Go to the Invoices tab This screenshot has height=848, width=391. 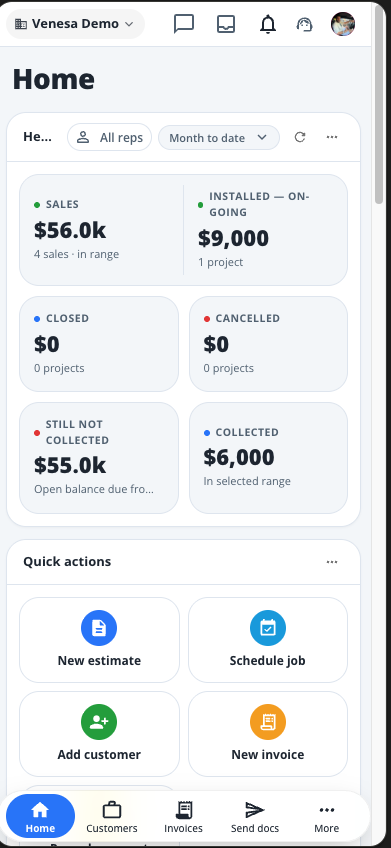pos(183,817)
